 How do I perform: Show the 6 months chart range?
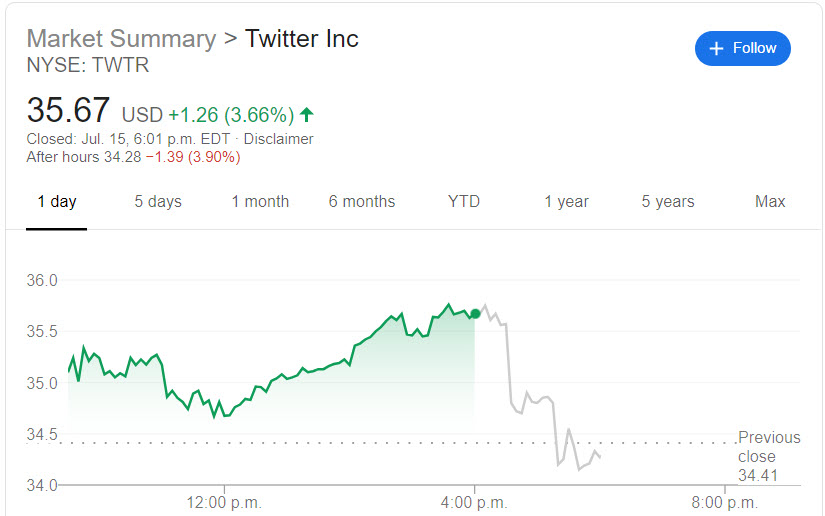click(x=362, y=202)
